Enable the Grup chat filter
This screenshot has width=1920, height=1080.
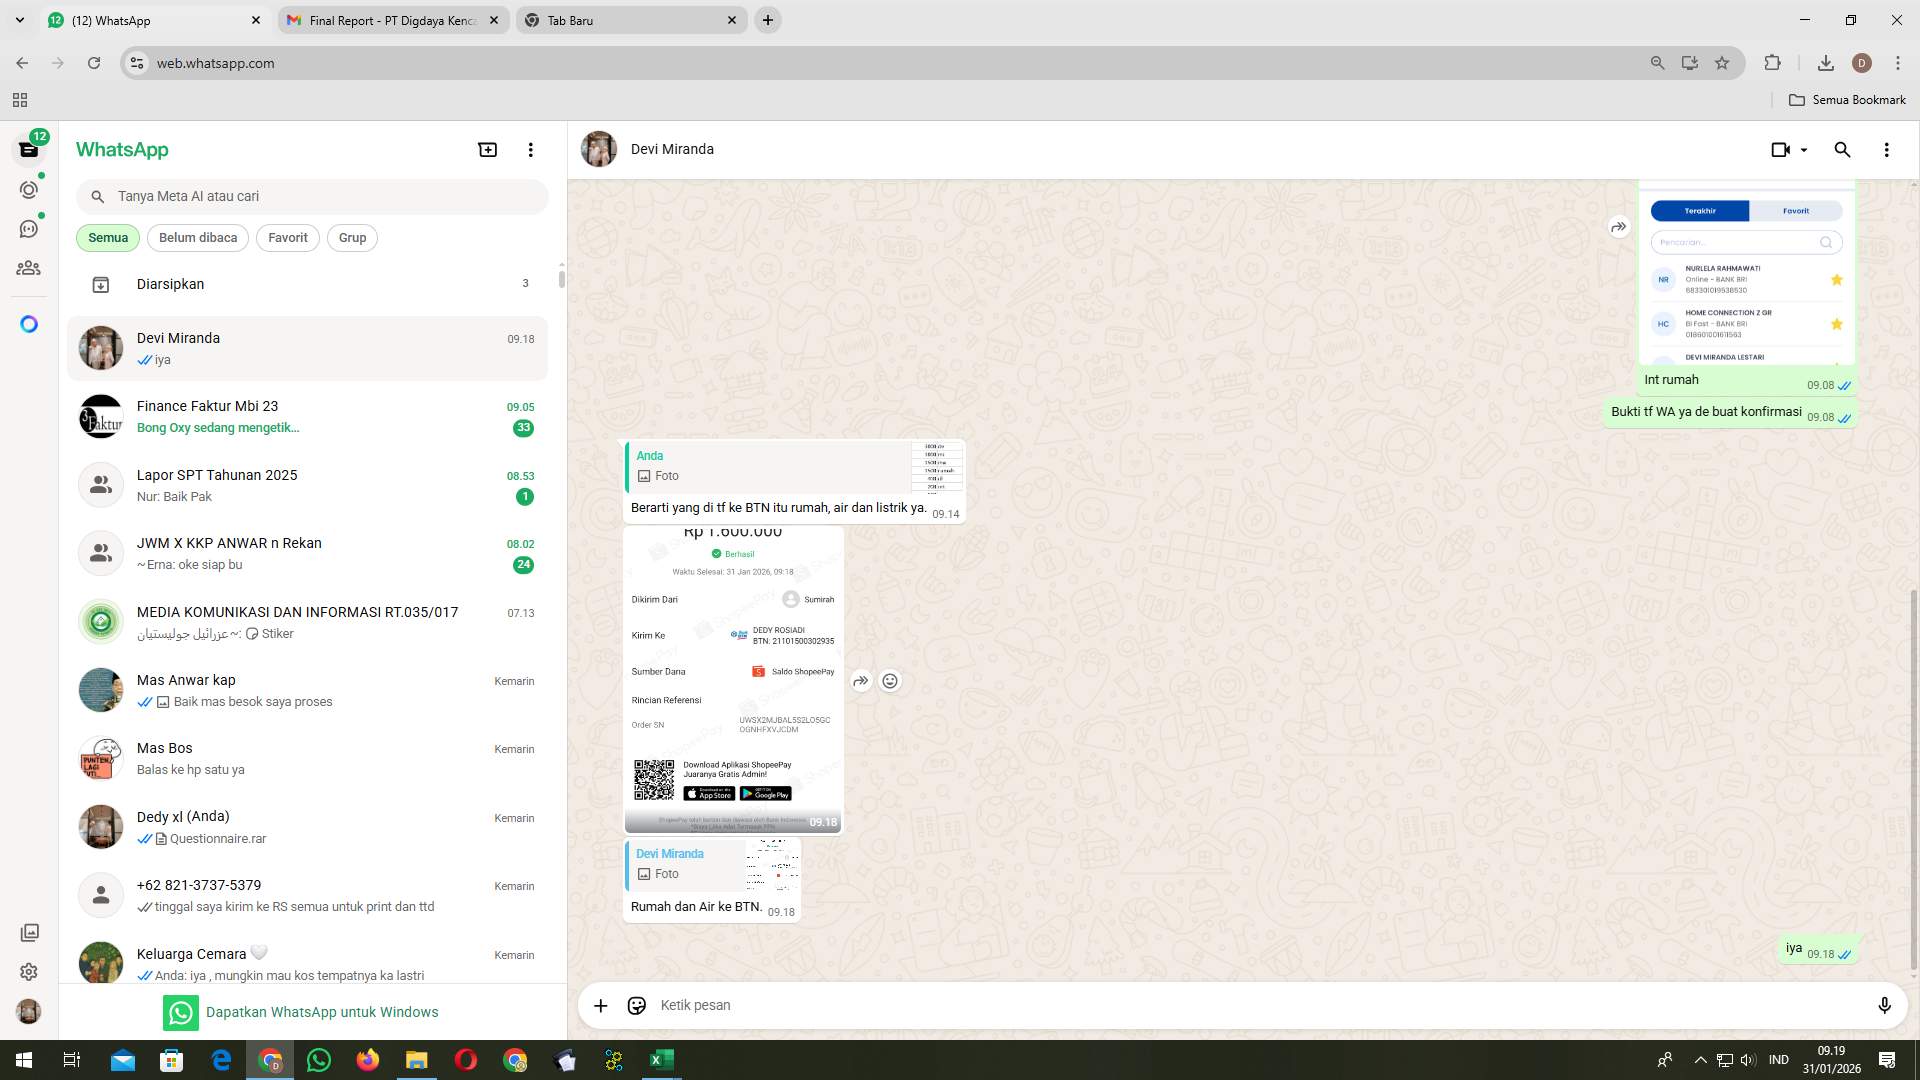click(352, 237)
